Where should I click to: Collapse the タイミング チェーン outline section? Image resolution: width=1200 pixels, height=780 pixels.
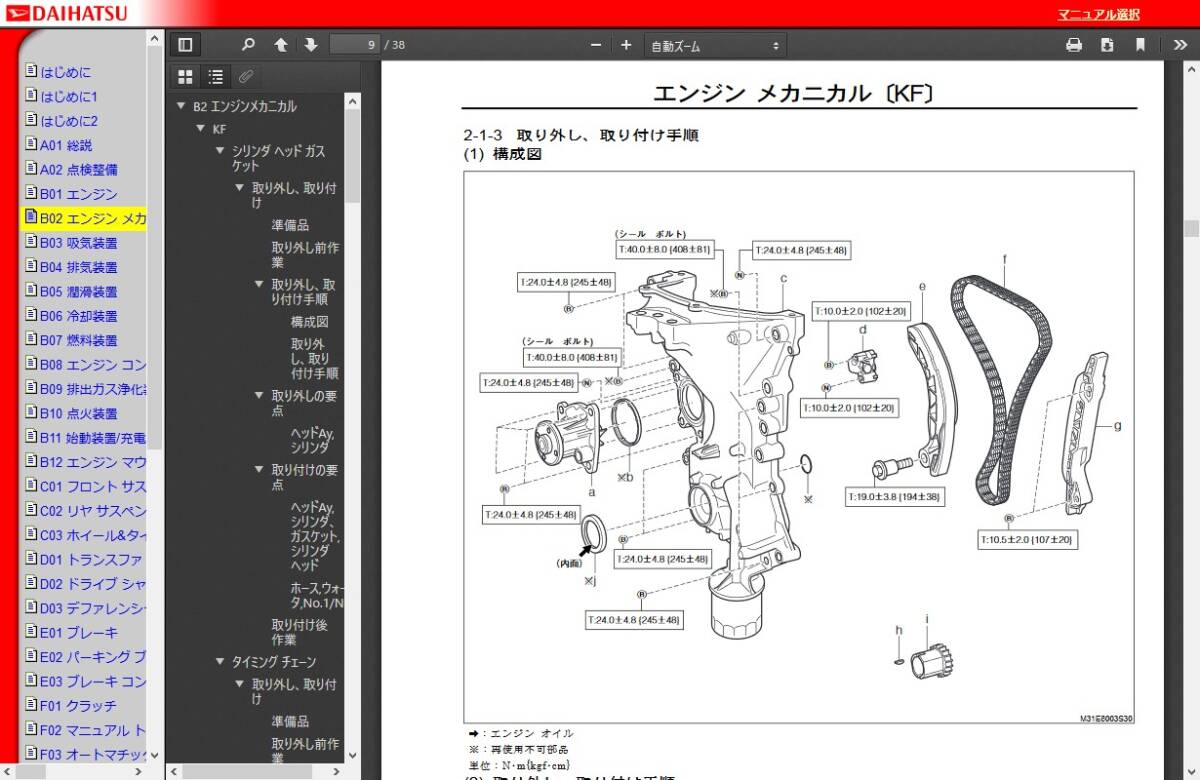point(220,662)
